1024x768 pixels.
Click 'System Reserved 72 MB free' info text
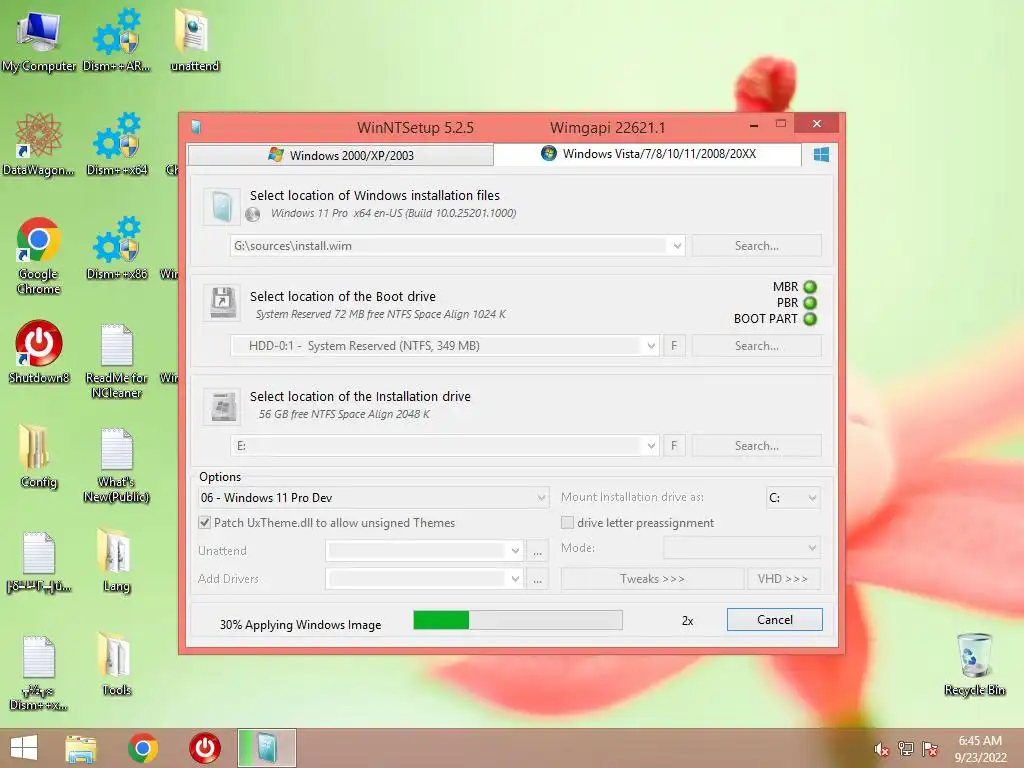coord(381,314)
